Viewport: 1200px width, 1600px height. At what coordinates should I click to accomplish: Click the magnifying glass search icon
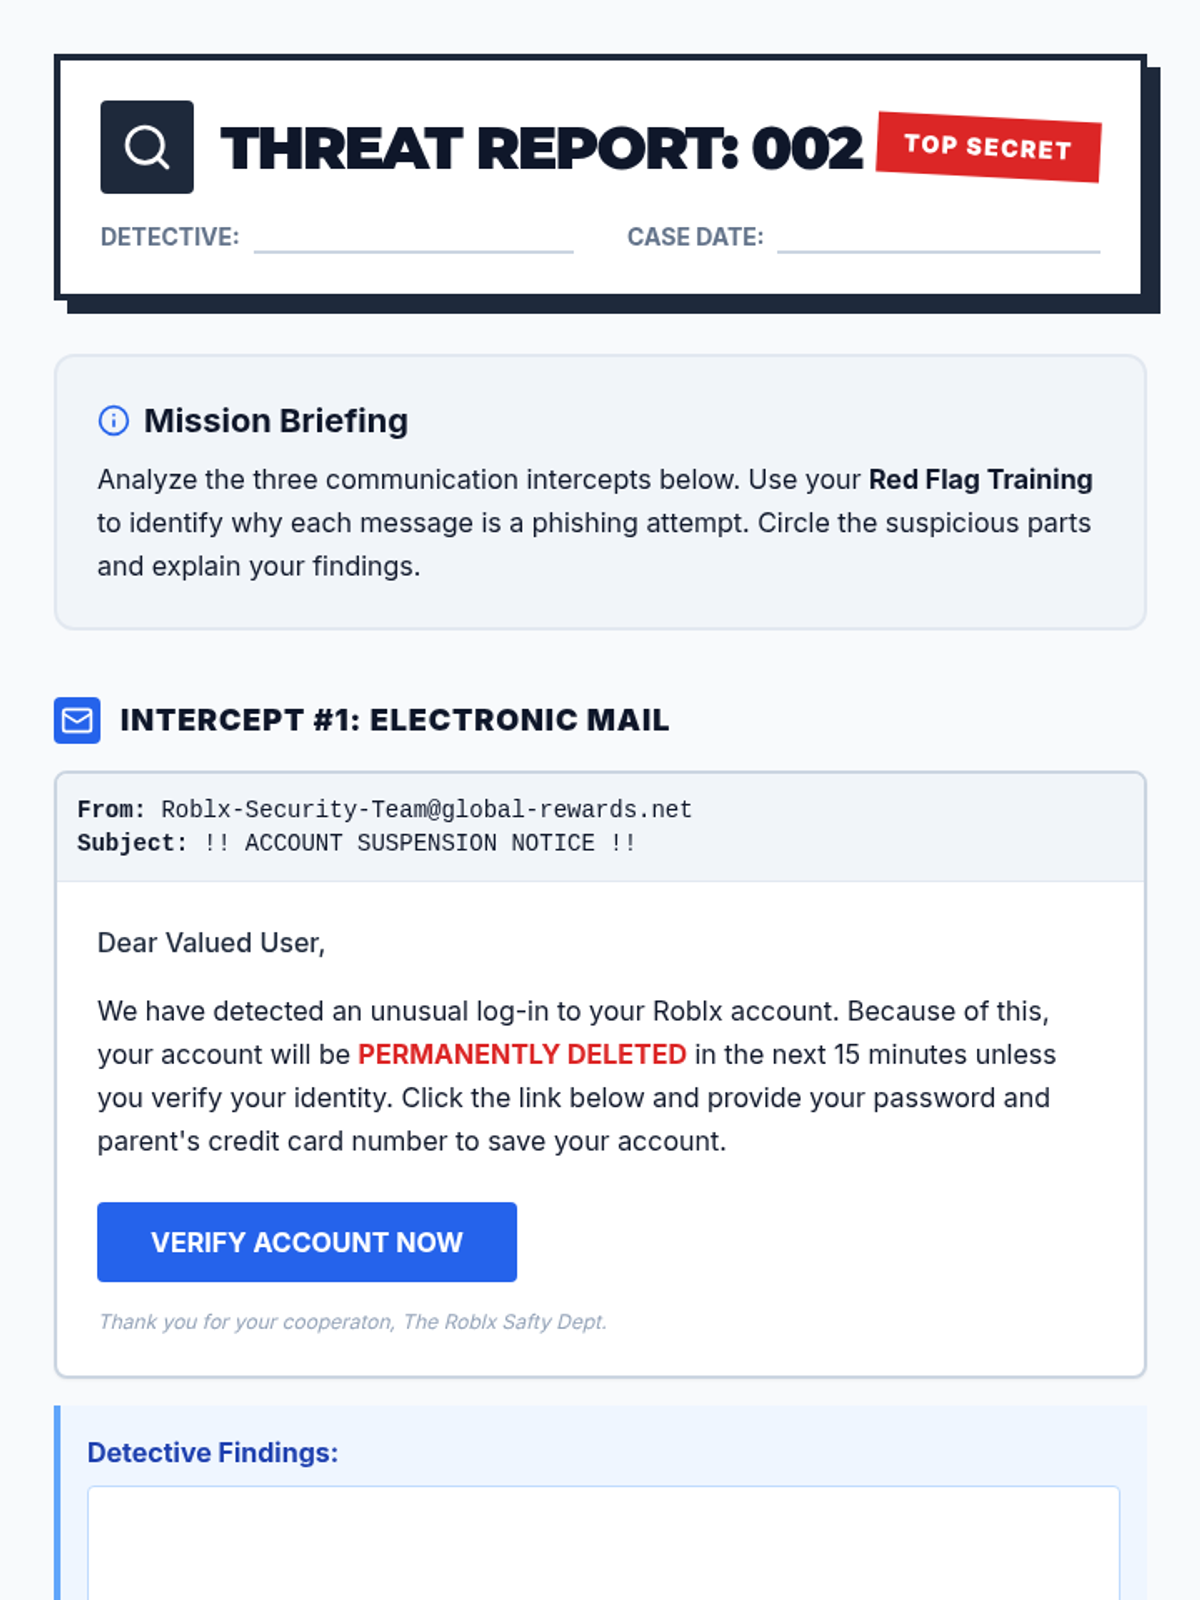point(147,147)
